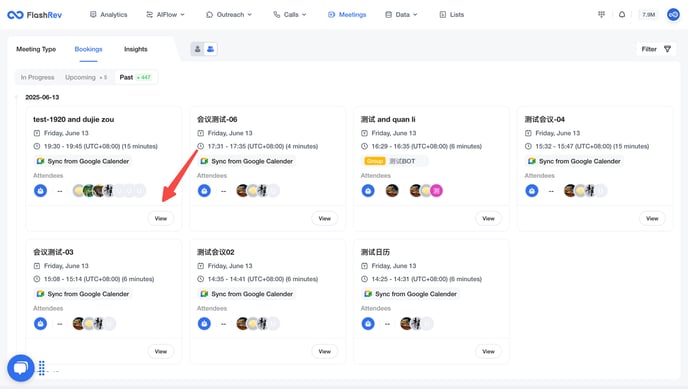Open the Filter button
The image size is (688, 389).
(x=656, y=49)
